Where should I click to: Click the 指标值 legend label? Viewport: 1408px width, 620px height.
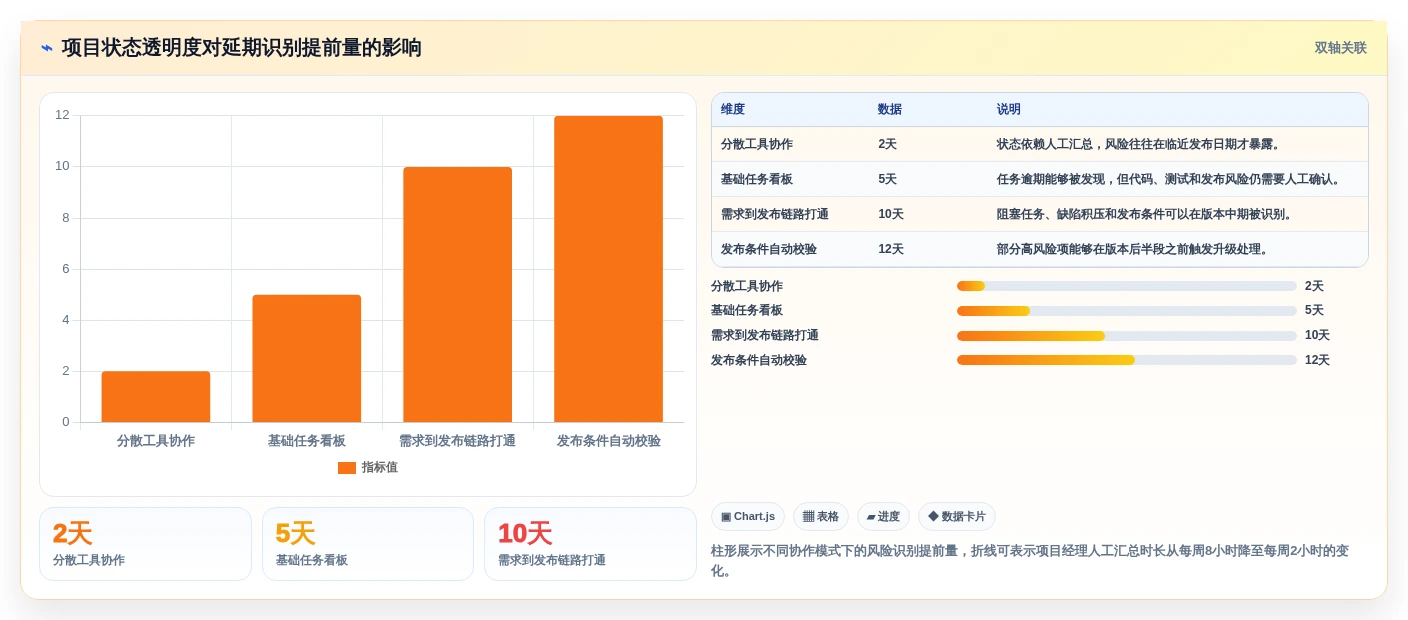(380, 468)
